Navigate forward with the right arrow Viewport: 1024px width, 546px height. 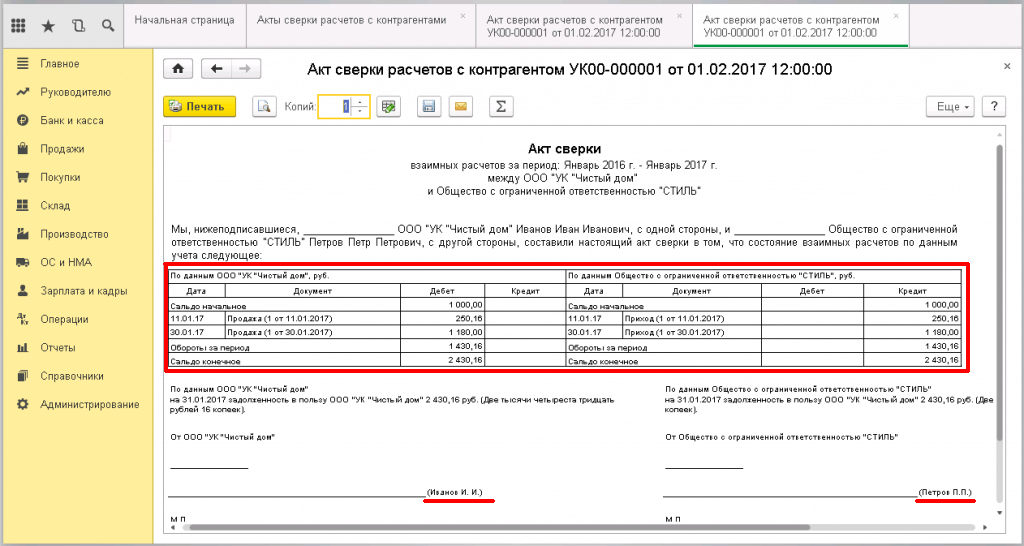tap(246, 69)
